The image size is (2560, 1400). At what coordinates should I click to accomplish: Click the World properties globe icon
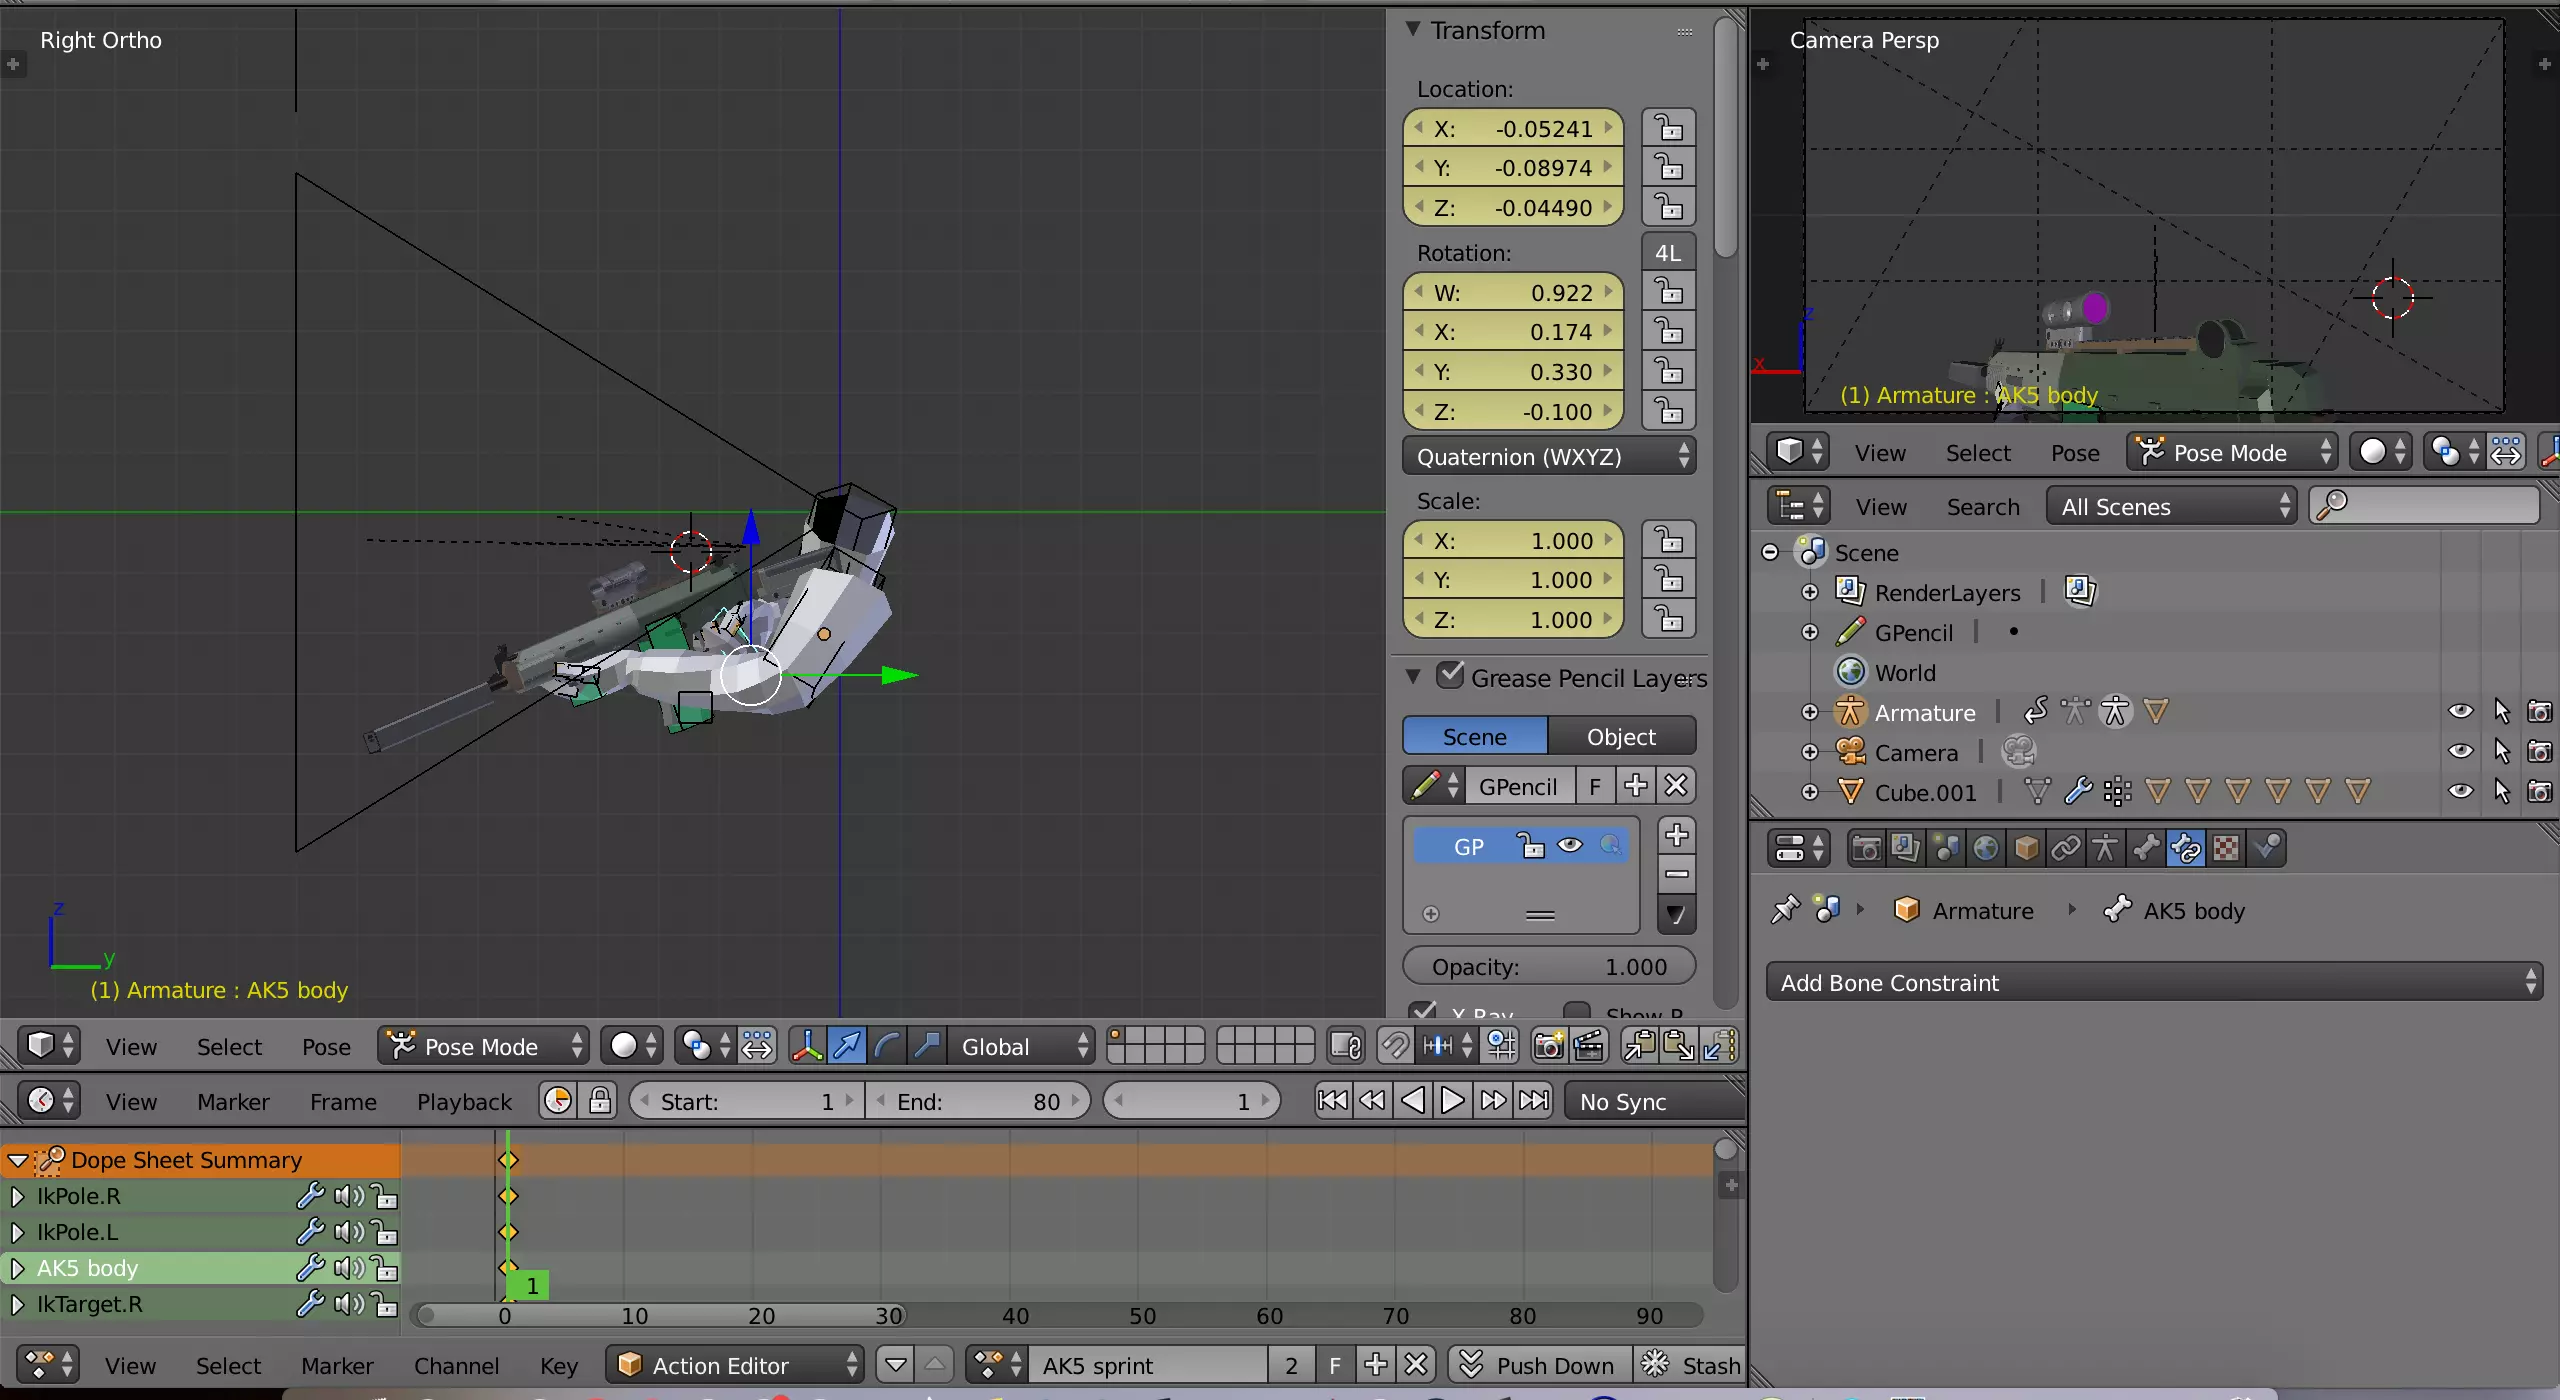click(1986, 849)
